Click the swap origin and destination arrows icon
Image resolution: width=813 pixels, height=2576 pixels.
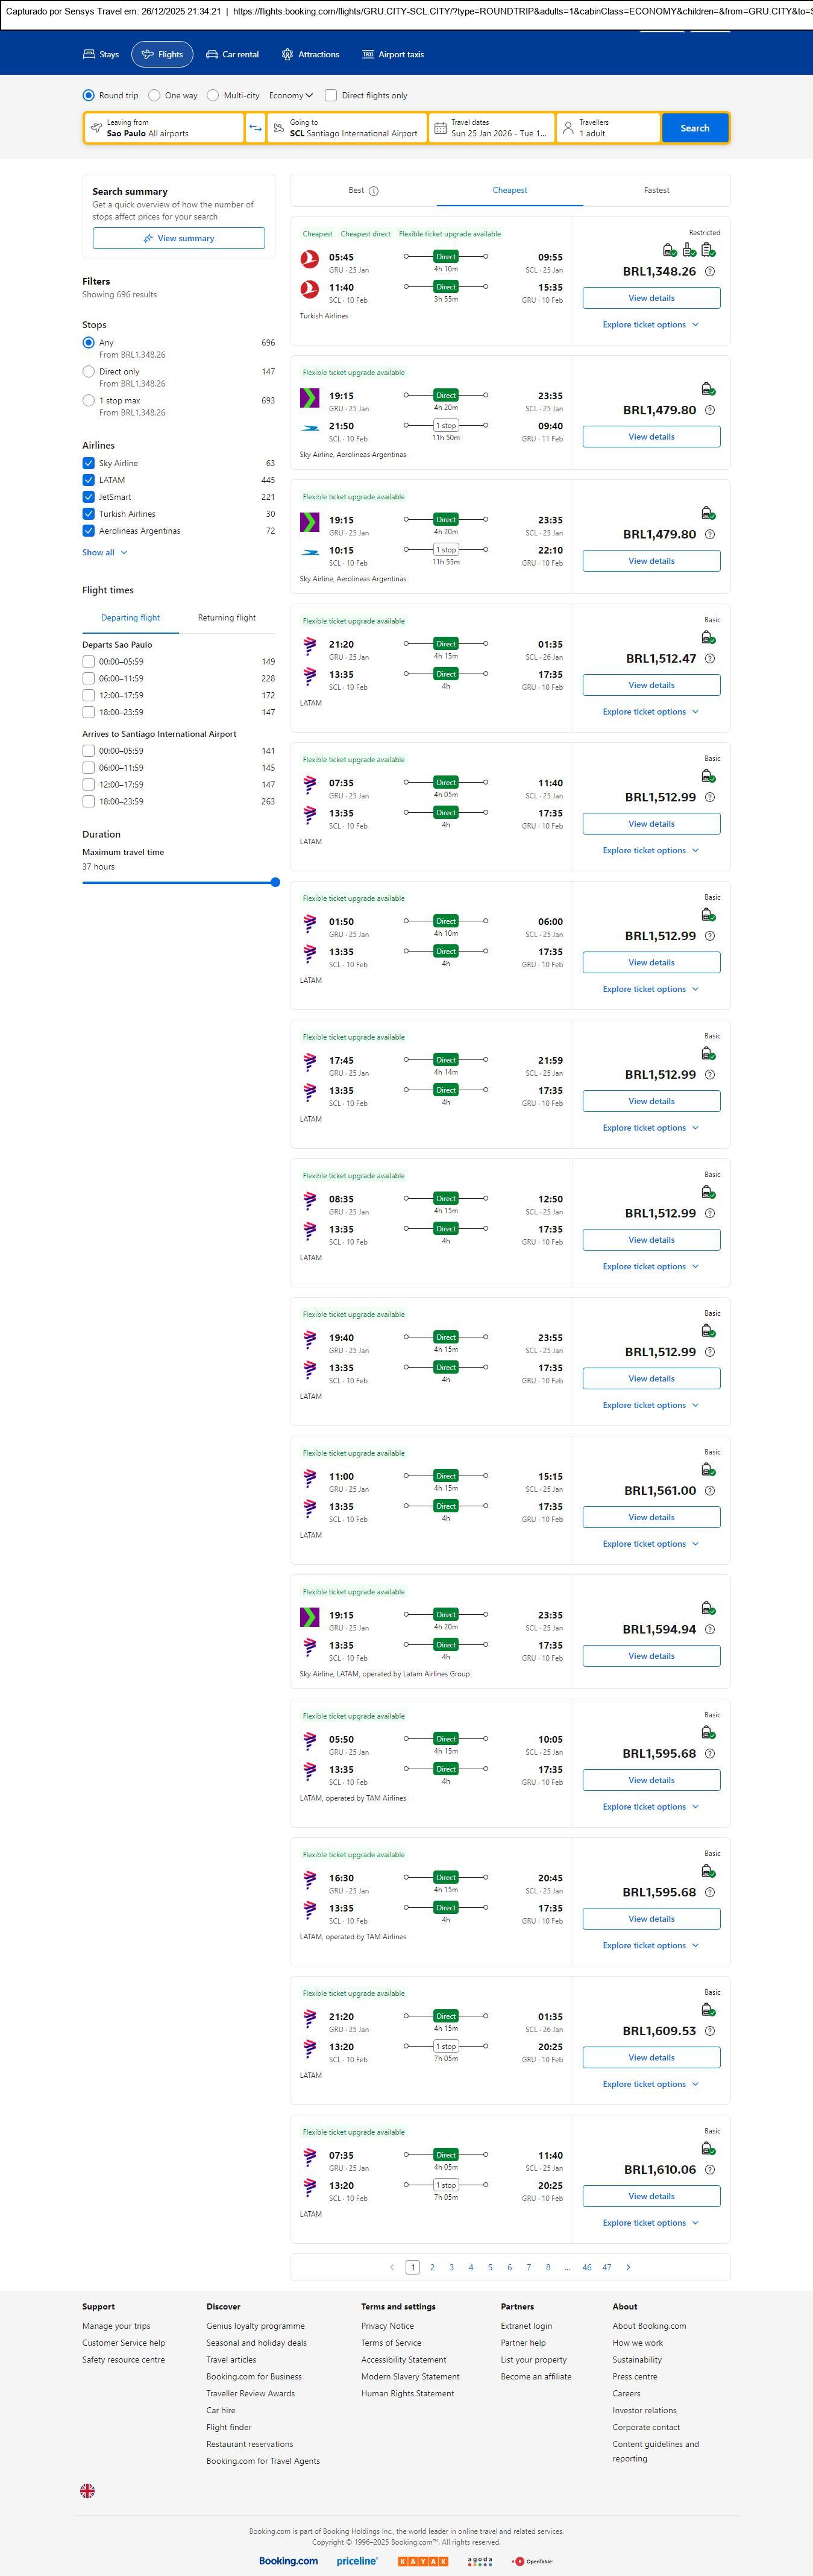(x=255, y=128)
